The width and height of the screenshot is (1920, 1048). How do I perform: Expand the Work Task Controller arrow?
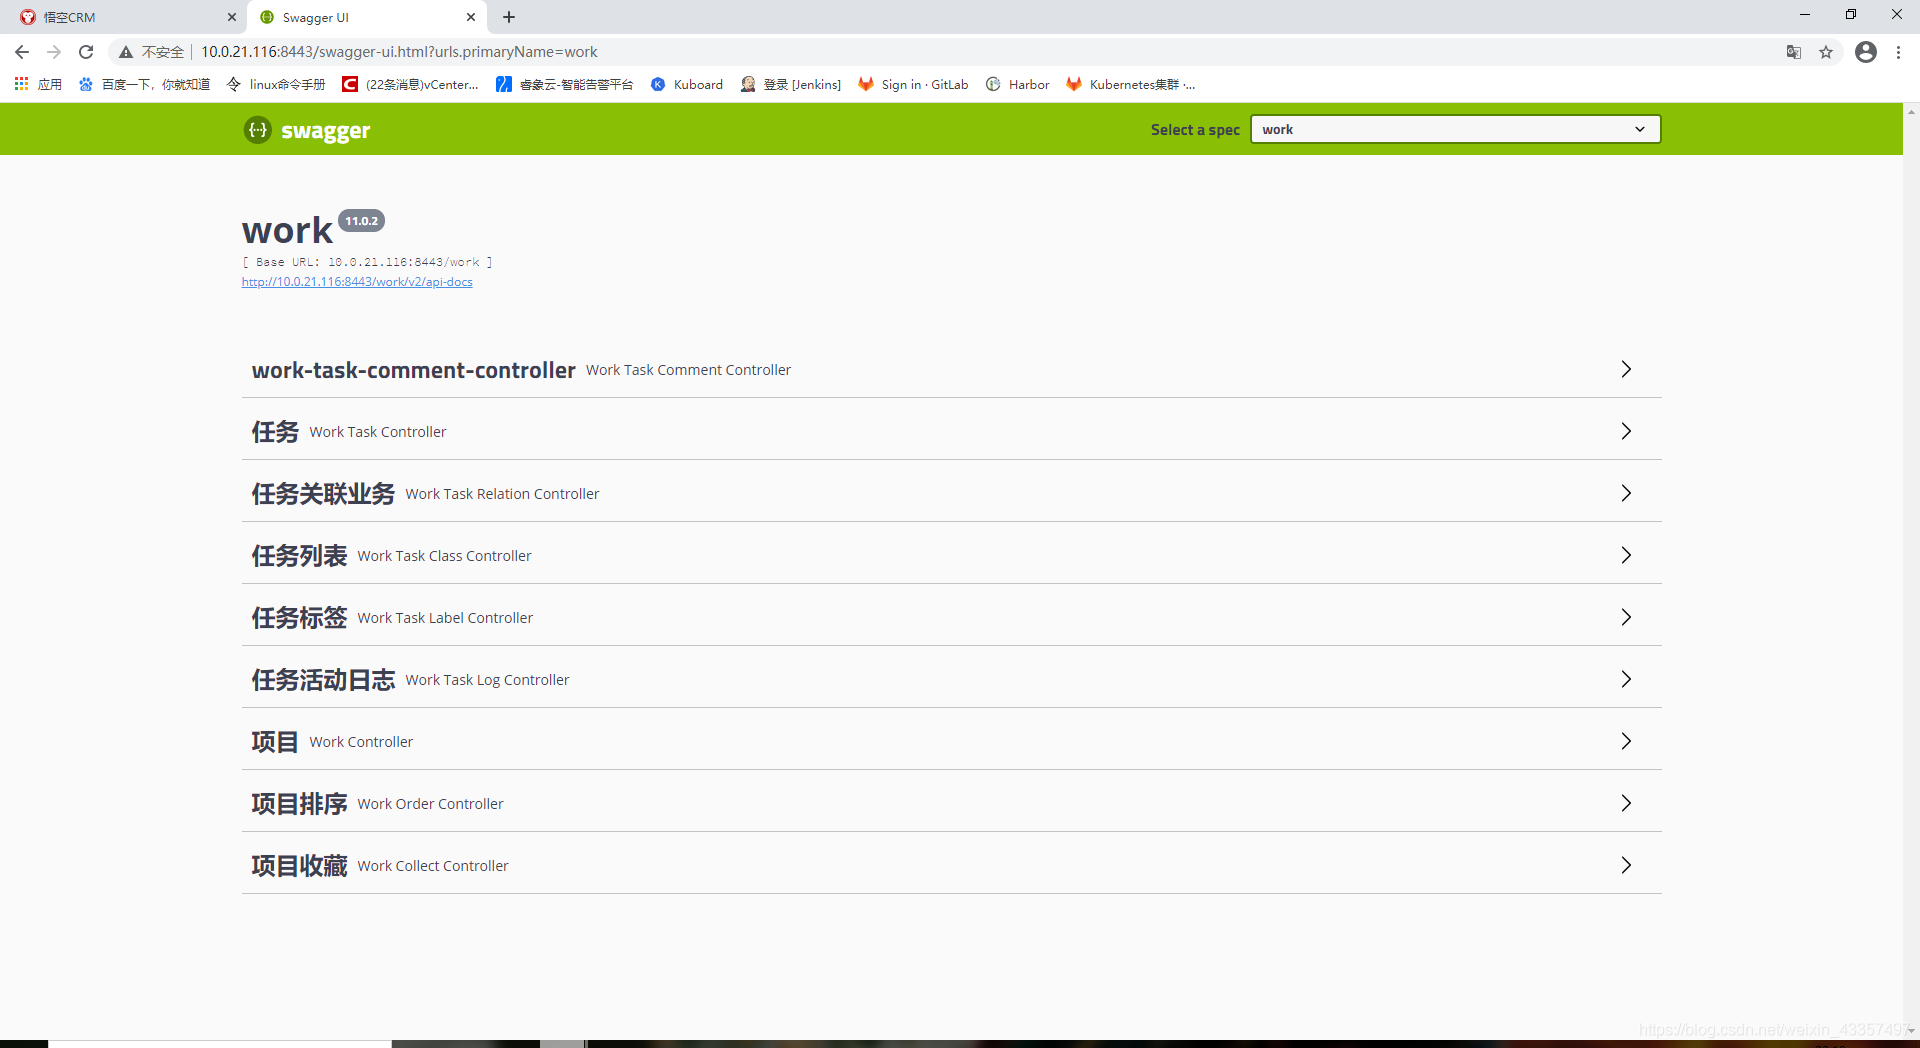(x=1626, y=431)
